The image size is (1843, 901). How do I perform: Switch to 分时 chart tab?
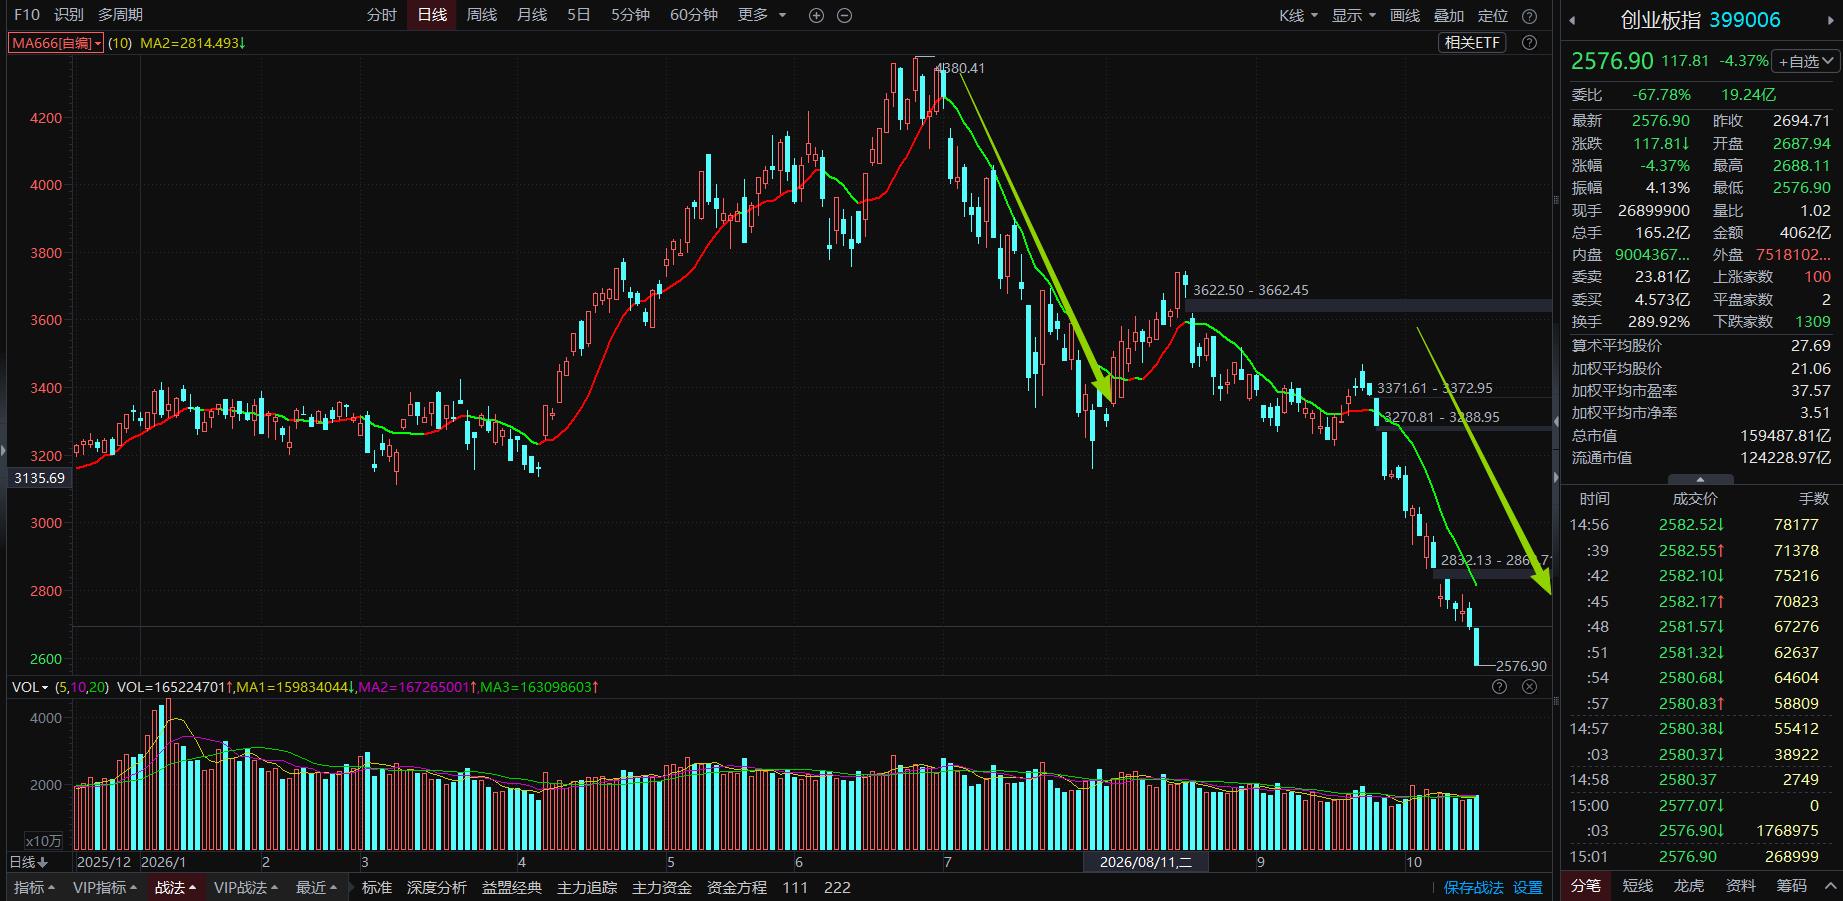(x=381, y=15)
